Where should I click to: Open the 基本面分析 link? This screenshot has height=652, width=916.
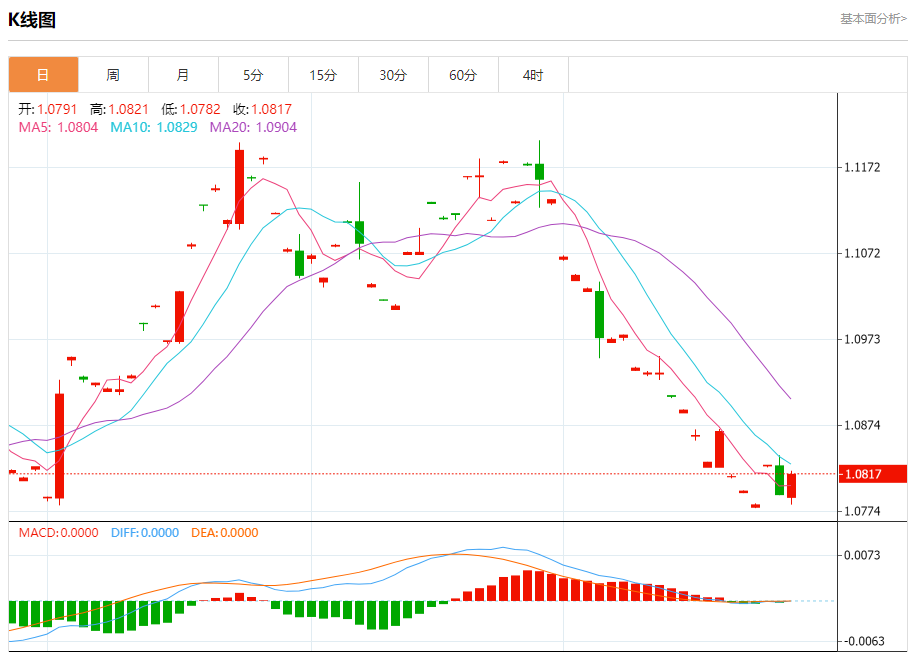[x=872, y=19]
